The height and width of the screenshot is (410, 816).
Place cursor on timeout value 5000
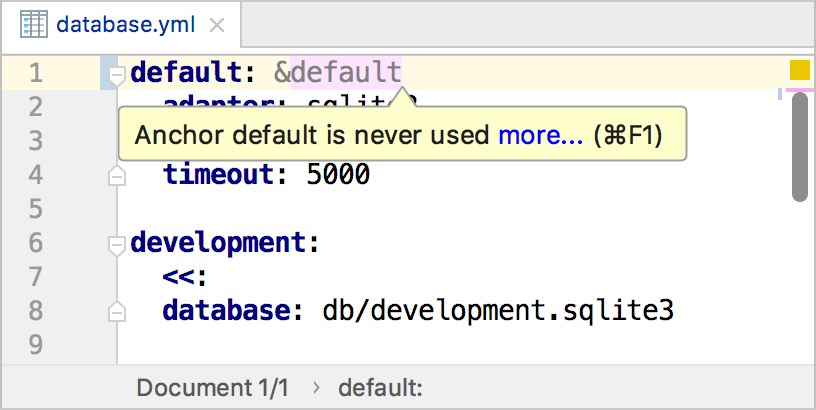pos(337,175)
